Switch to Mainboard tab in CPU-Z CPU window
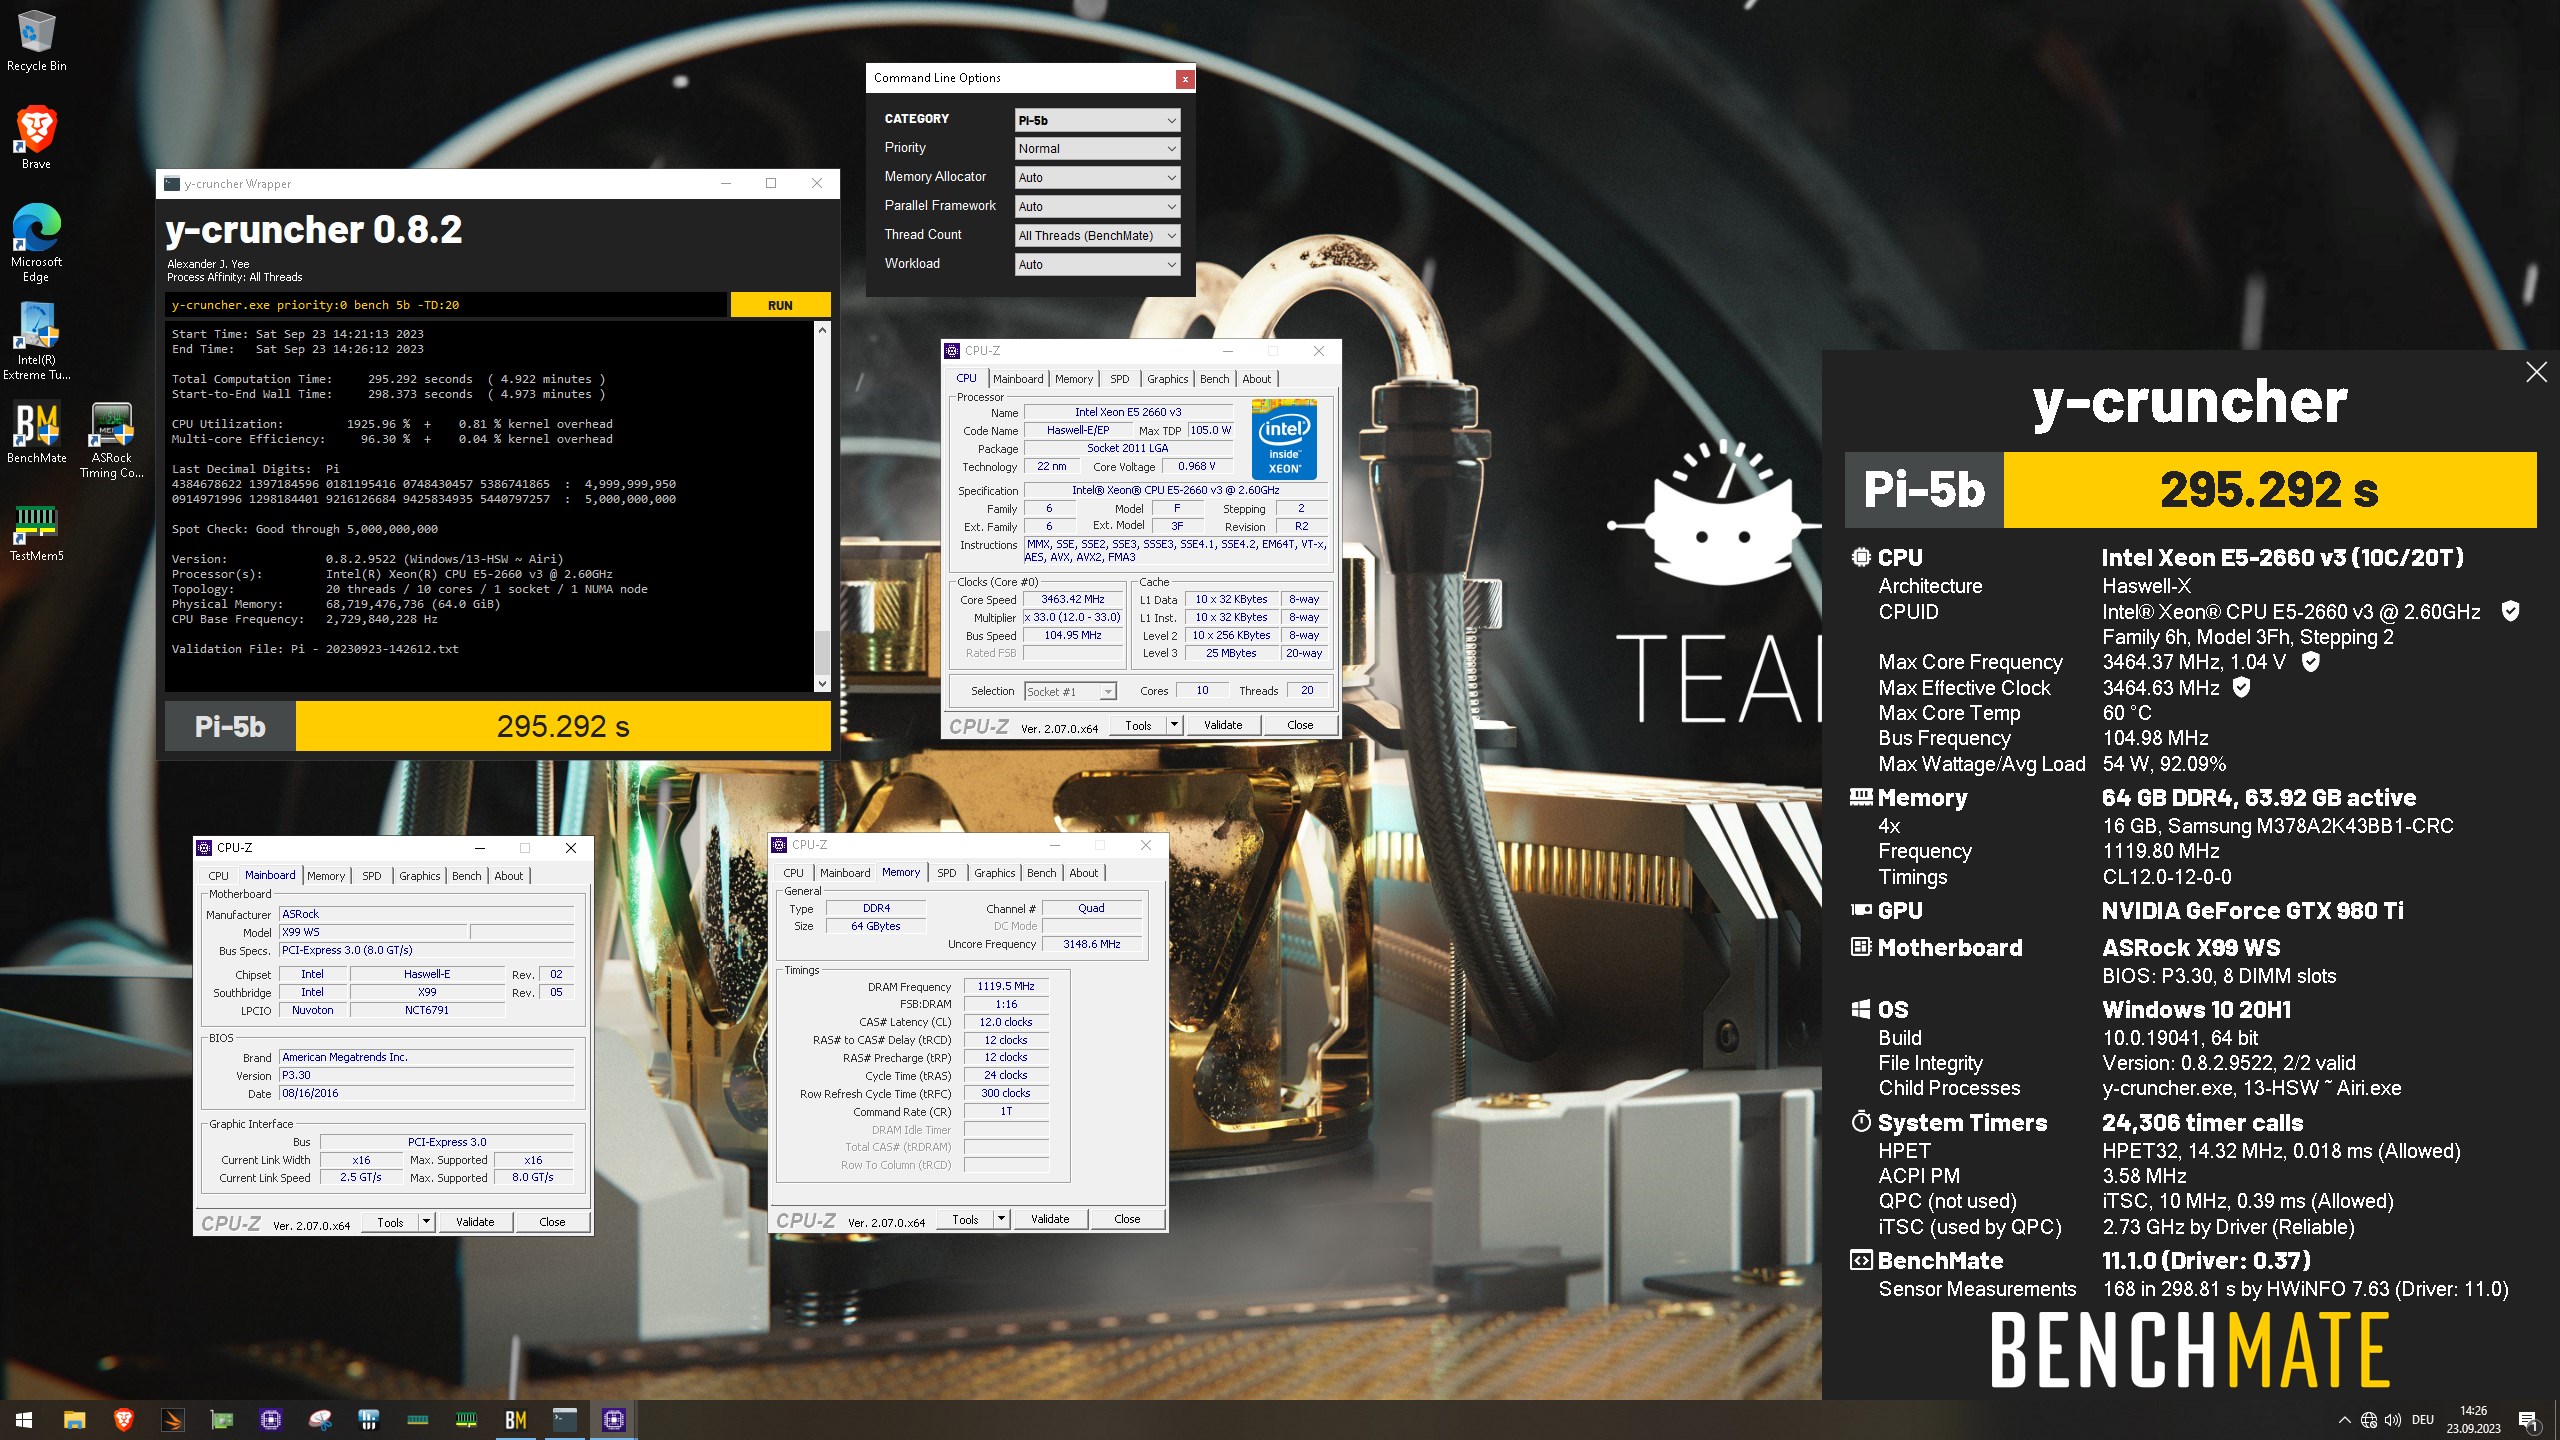 point(1017,379)
